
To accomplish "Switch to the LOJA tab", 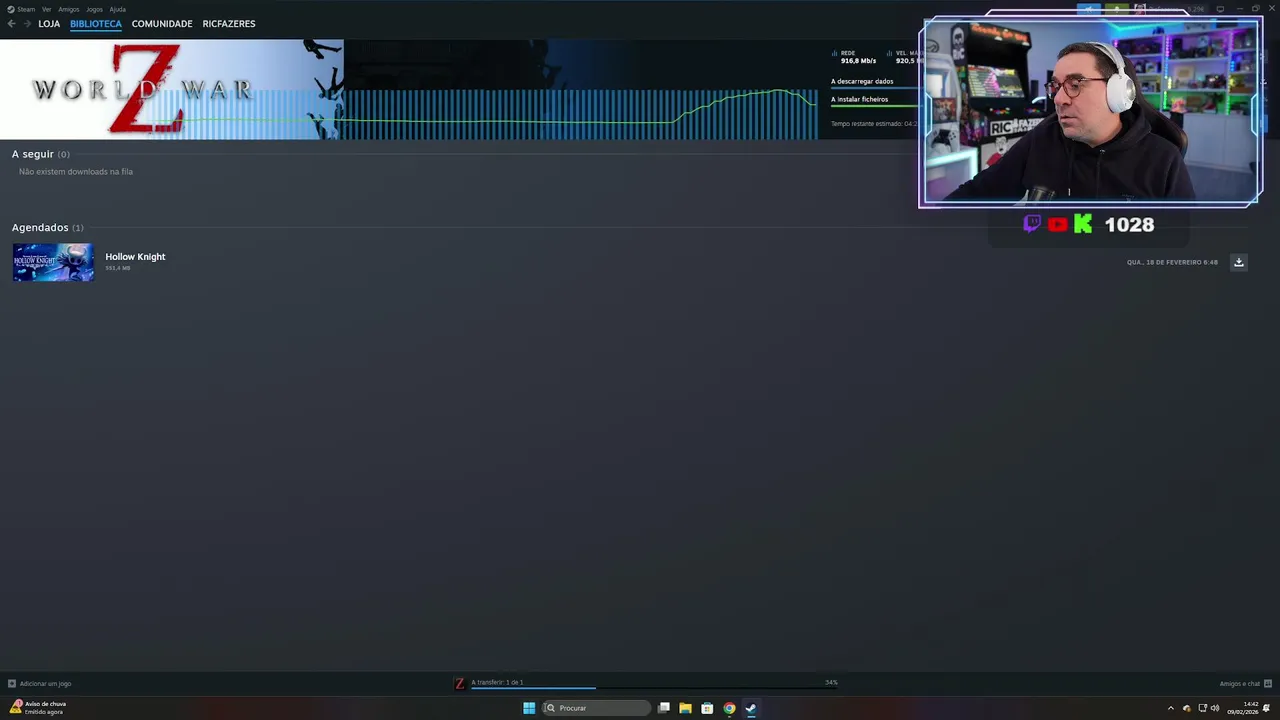I will pos(49,24).
